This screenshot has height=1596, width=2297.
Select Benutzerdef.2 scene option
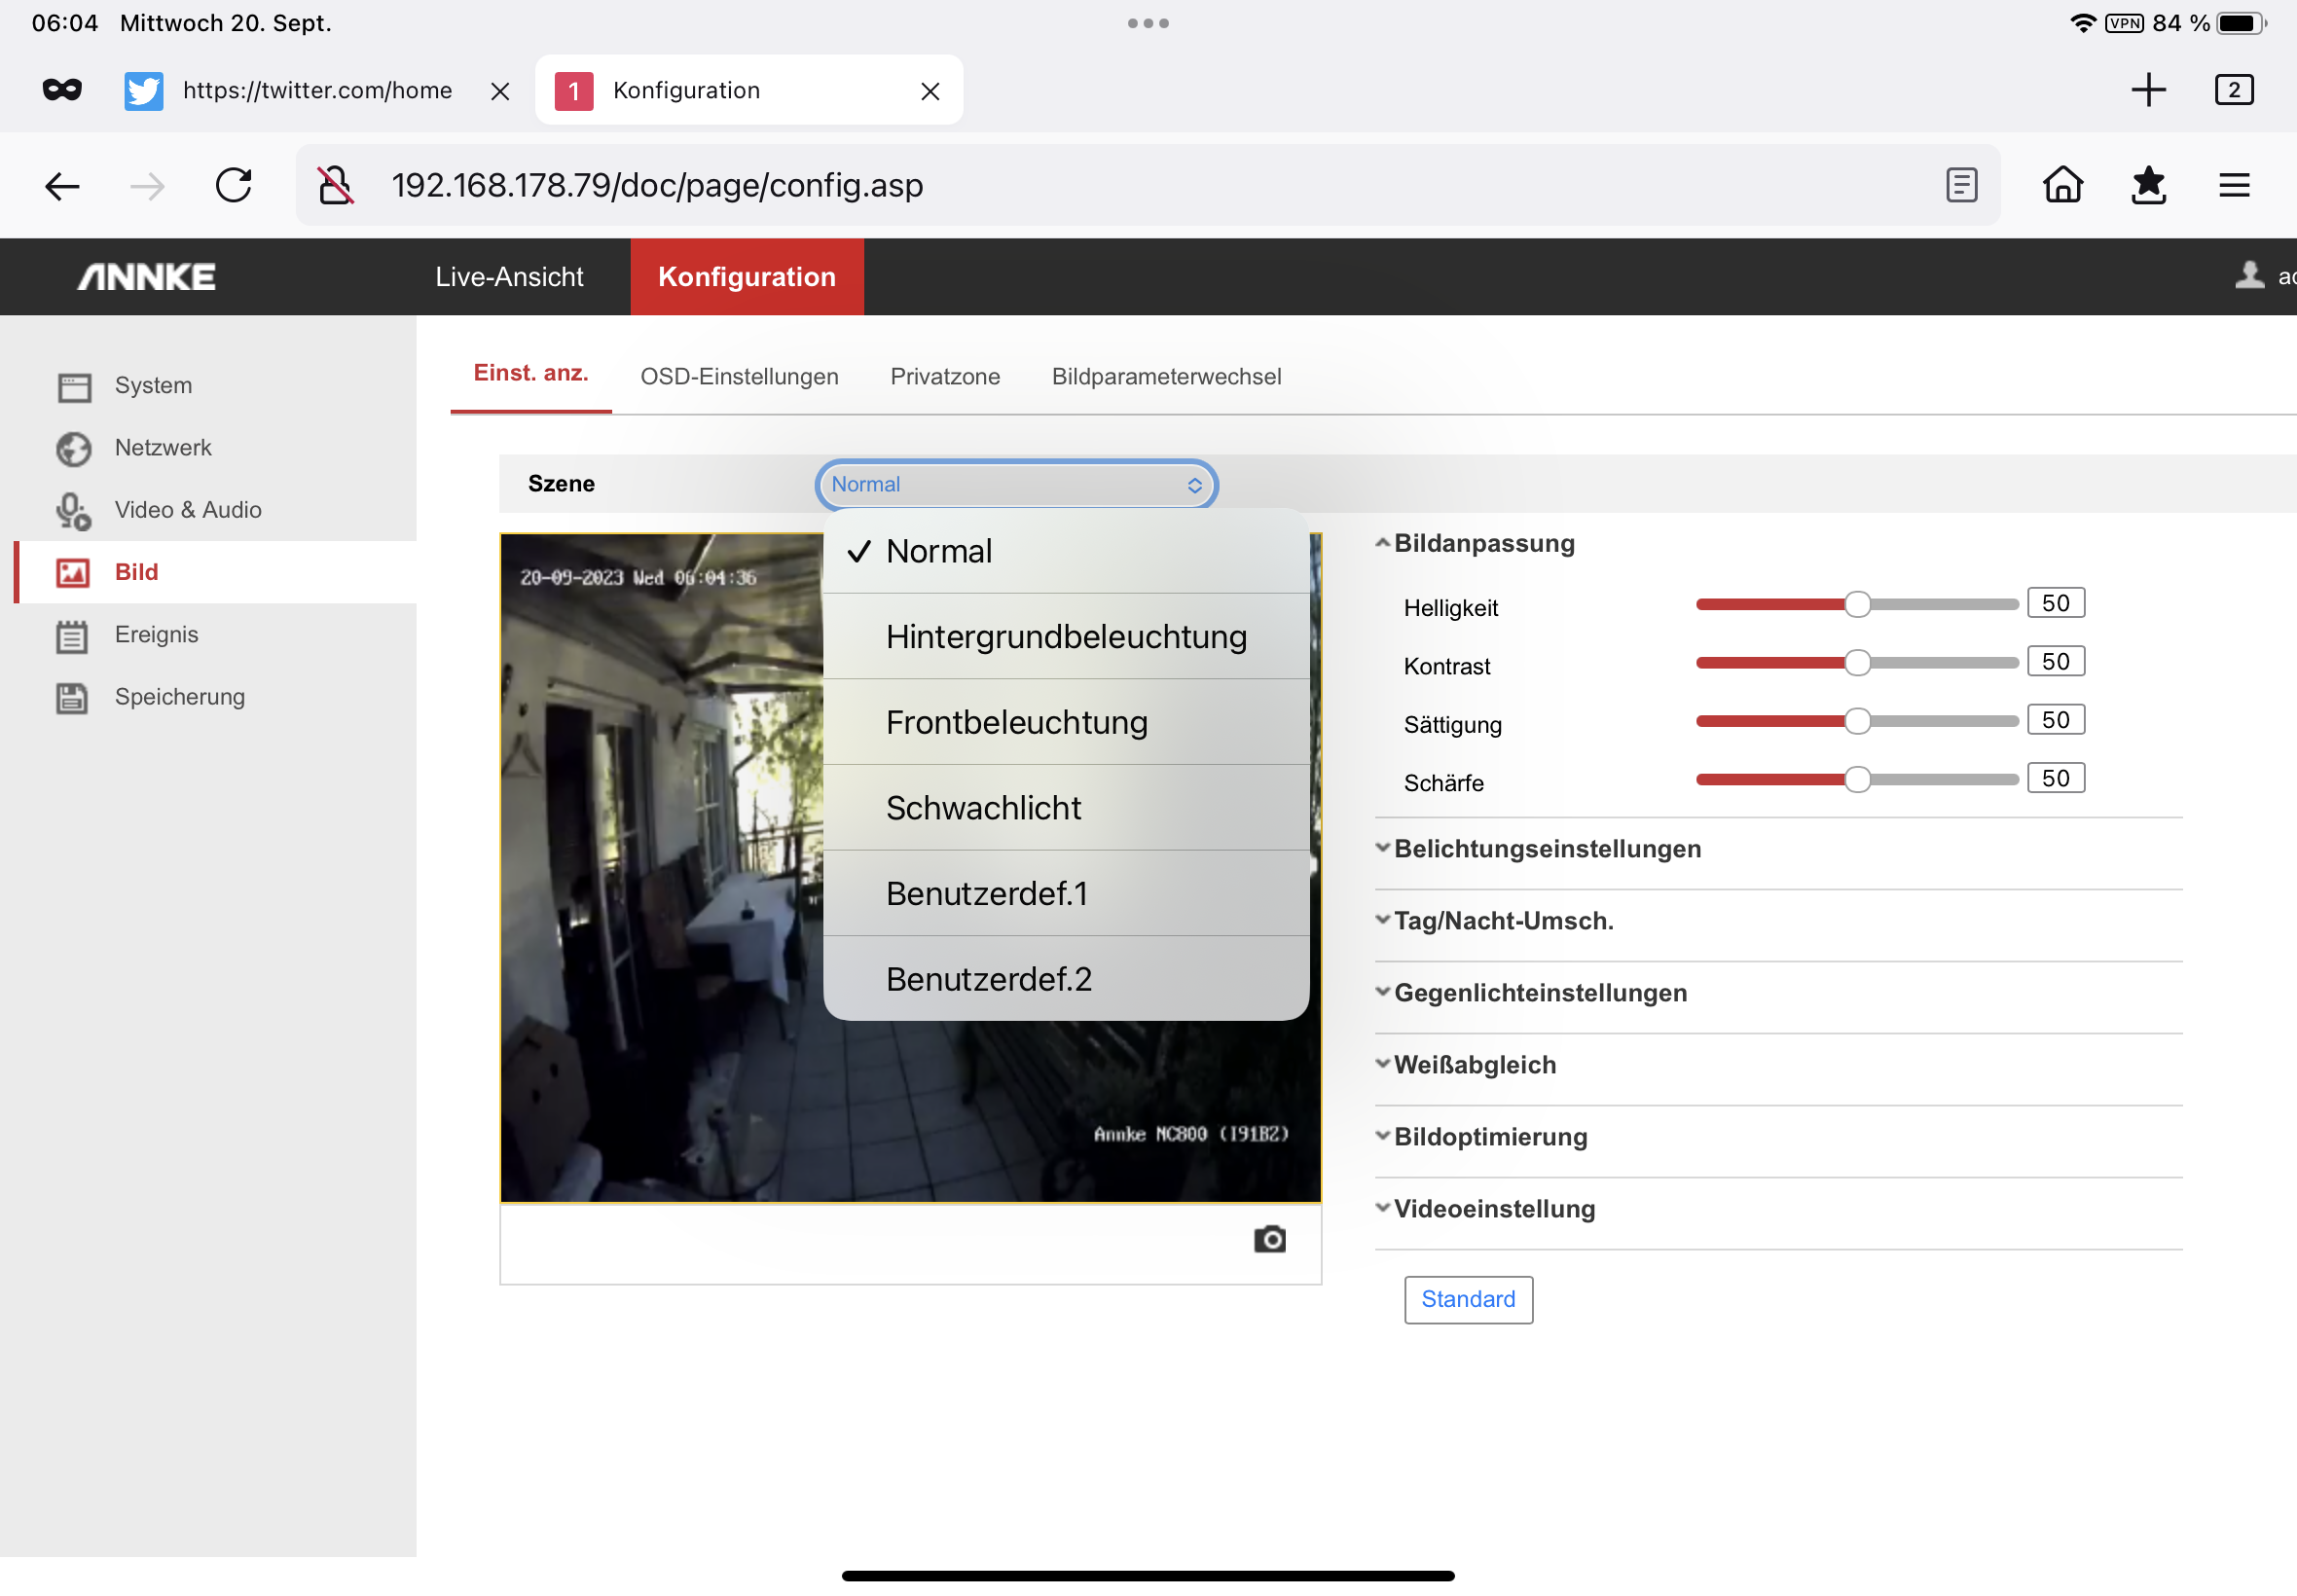point(988,979)
